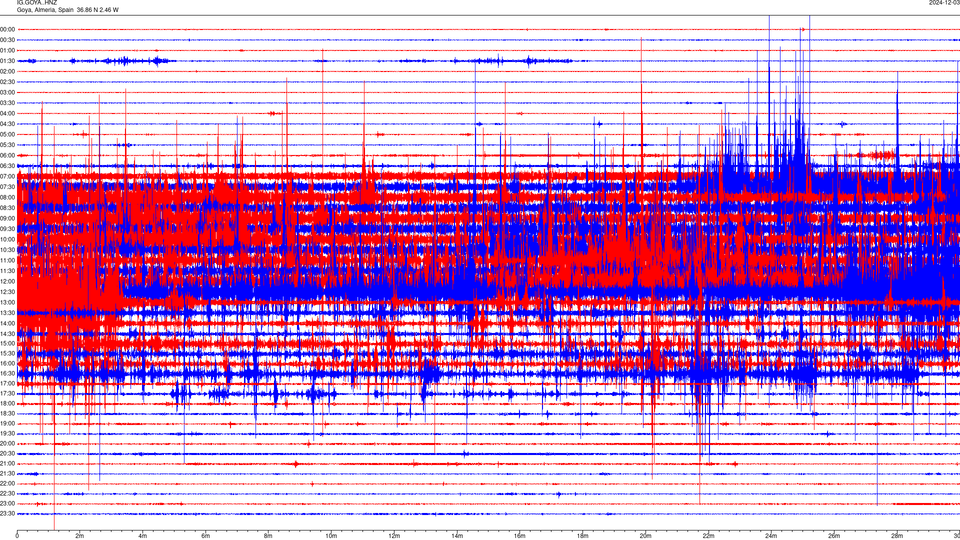Click the 05:00 time row label
Screen dimensions: 960x540
point(8,134)
